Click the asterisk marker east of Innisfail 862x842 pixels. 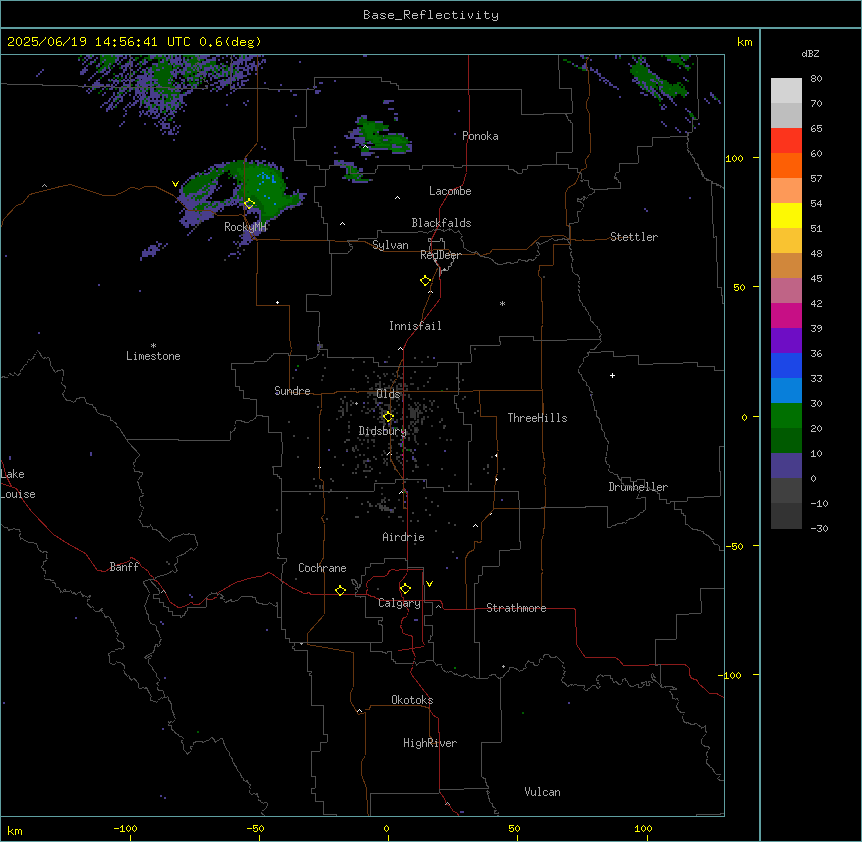coord(502,303)
